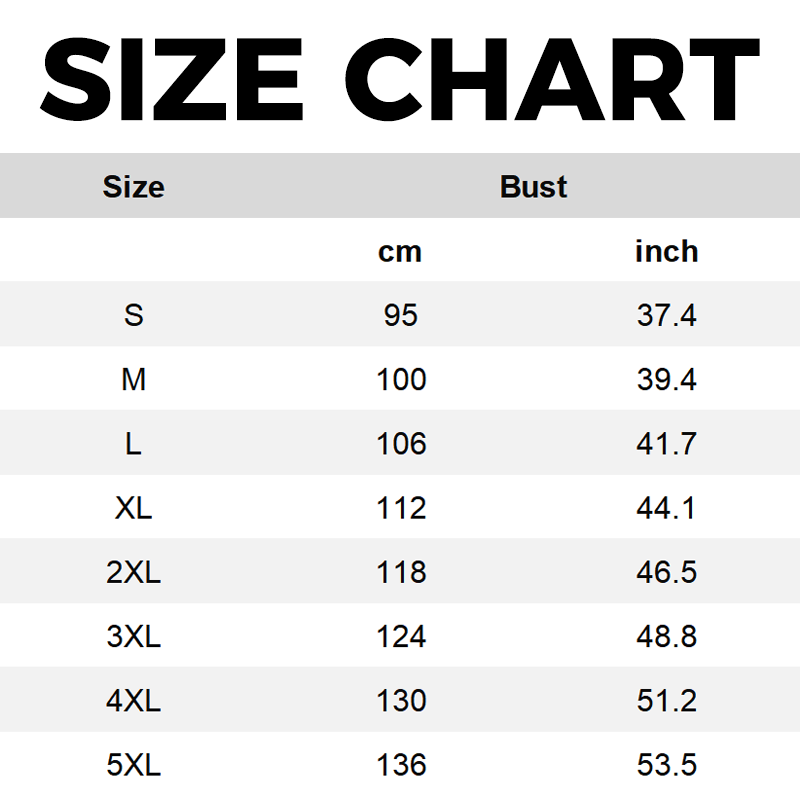The width and height of the screenshot is (800, 800).
Task: Click the 53.5 inch bust value
Action: point(666,765)
